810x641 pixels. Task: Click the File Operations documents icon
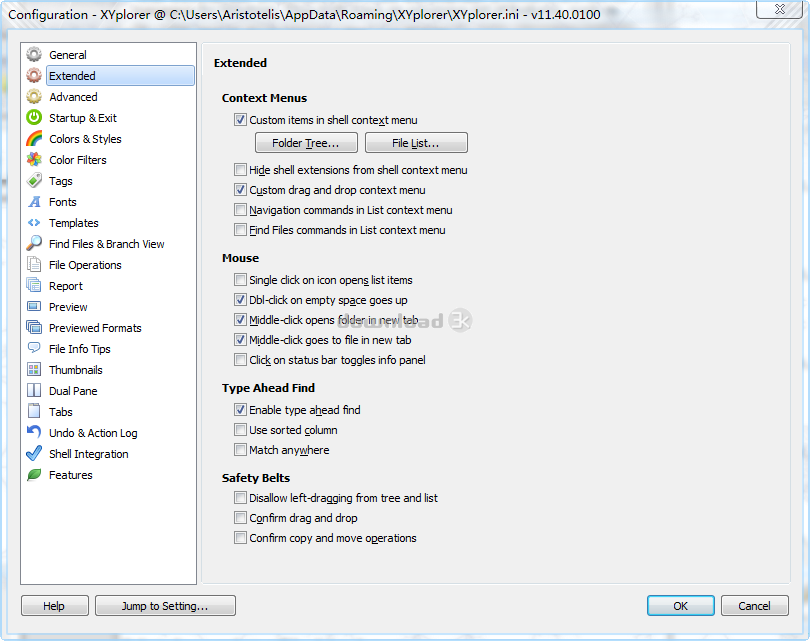click(34, 264)
